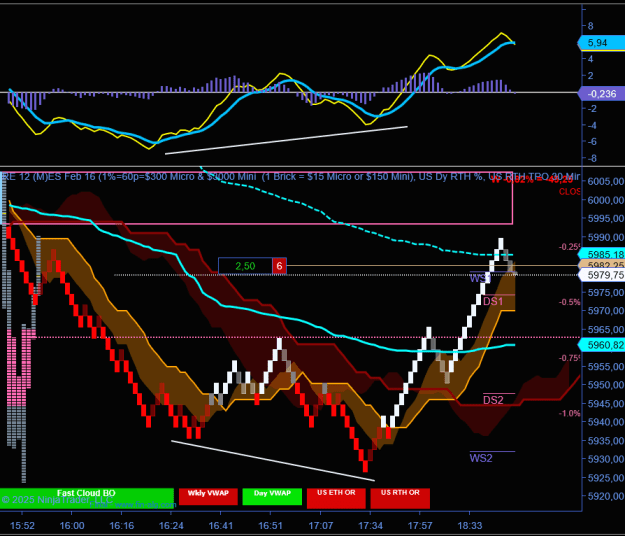Screen dimensions: 625x536
Task: Click the chart title text starting RE 12 (M)ES
Action: [290, 177]
